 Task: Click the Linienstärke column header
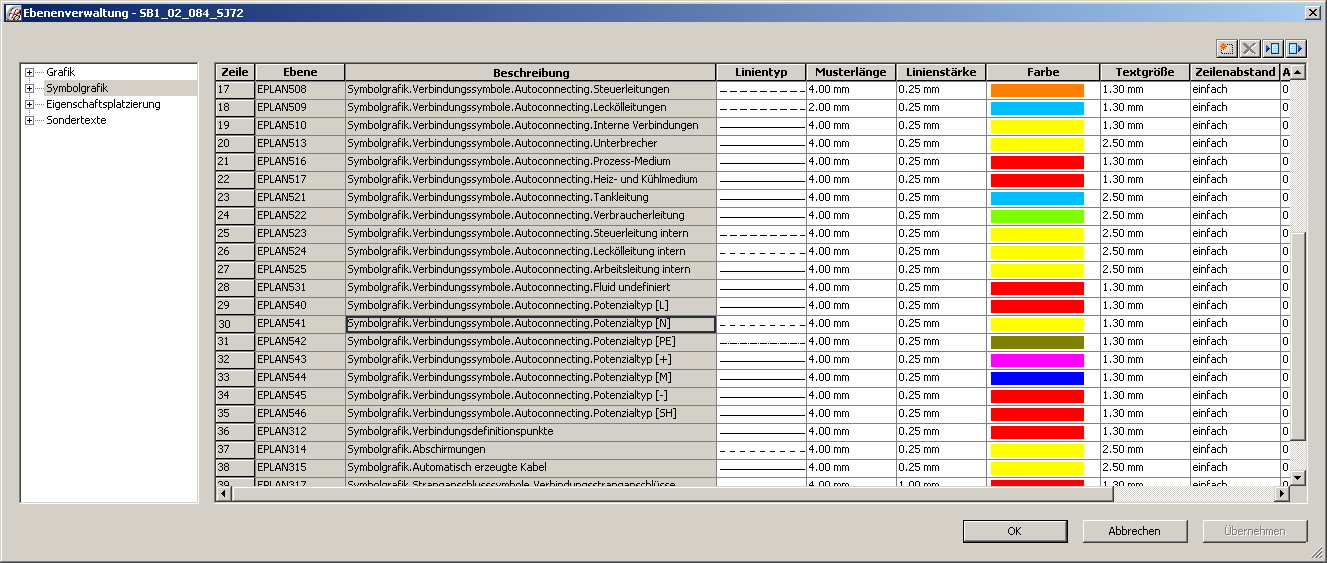point(941,72)
